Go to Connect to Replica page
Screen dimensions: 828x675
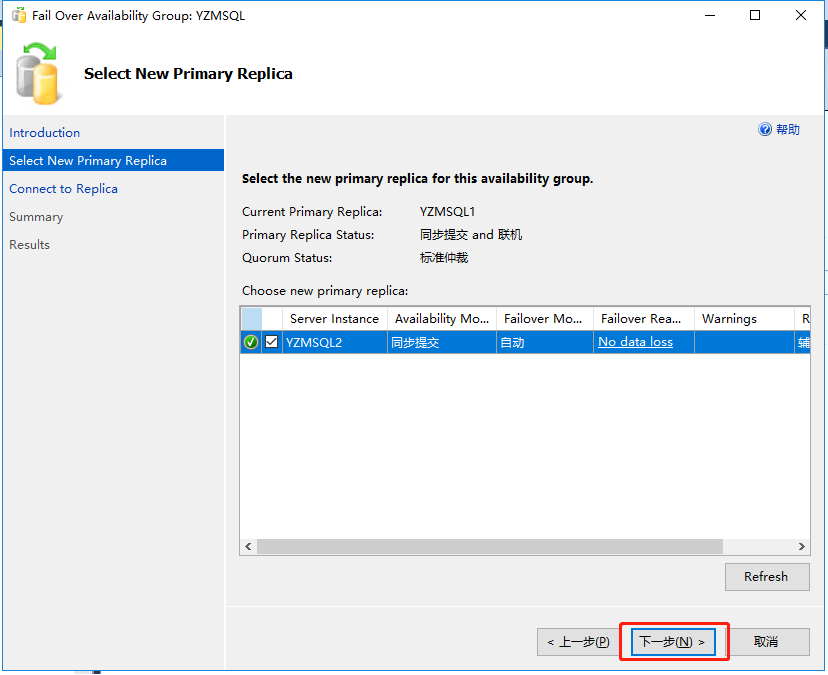[64, 189]
